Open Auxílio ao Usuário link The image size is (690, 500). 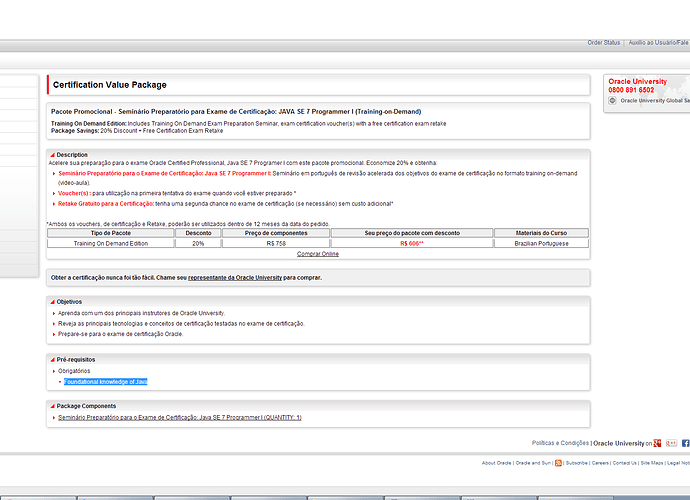point(658,43)
